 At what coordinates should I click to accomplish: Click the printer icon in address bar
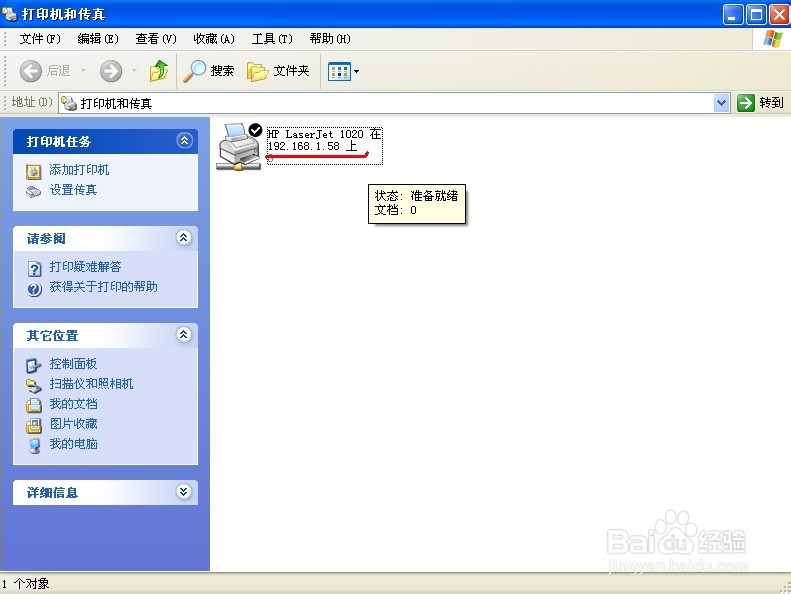(x=69, y=103)
